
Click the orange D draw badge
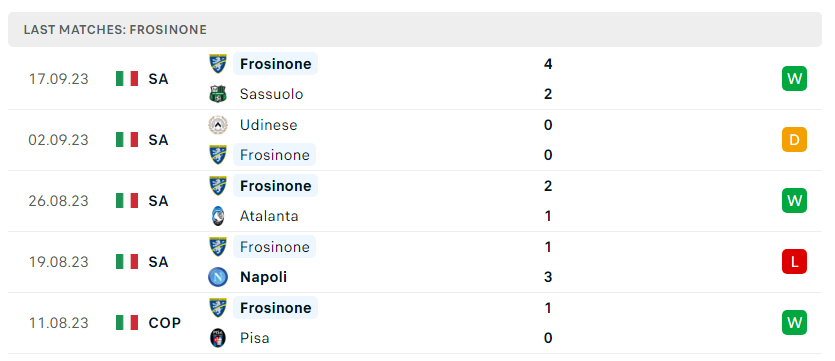coord(794,140)
